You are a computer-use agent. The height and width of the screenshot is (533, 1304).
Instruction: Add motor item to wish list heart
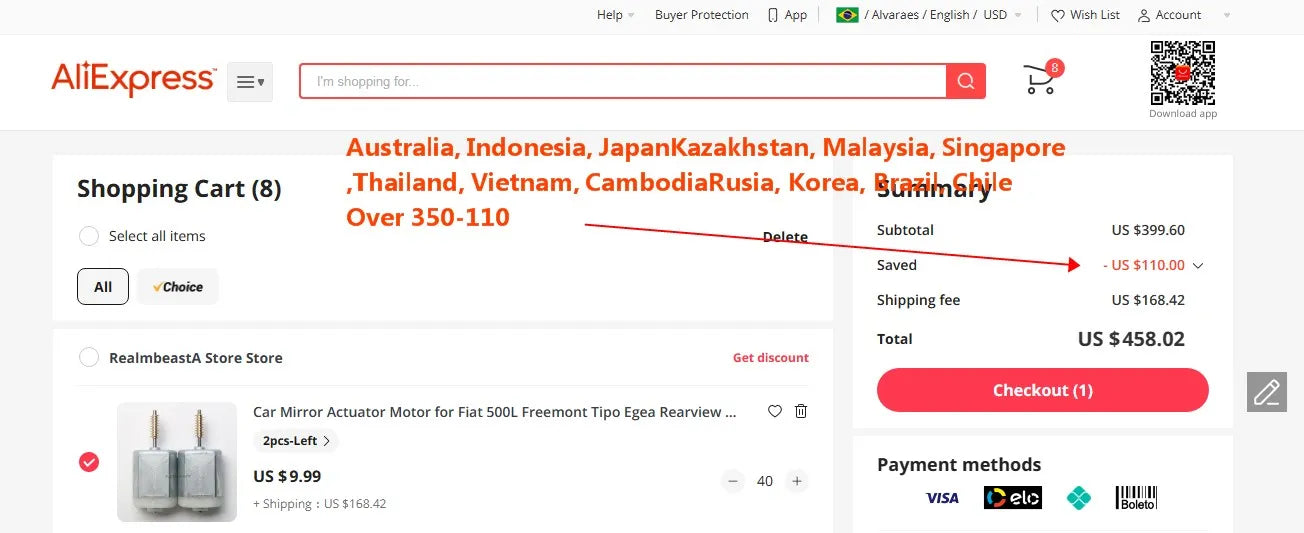[774, 411]
